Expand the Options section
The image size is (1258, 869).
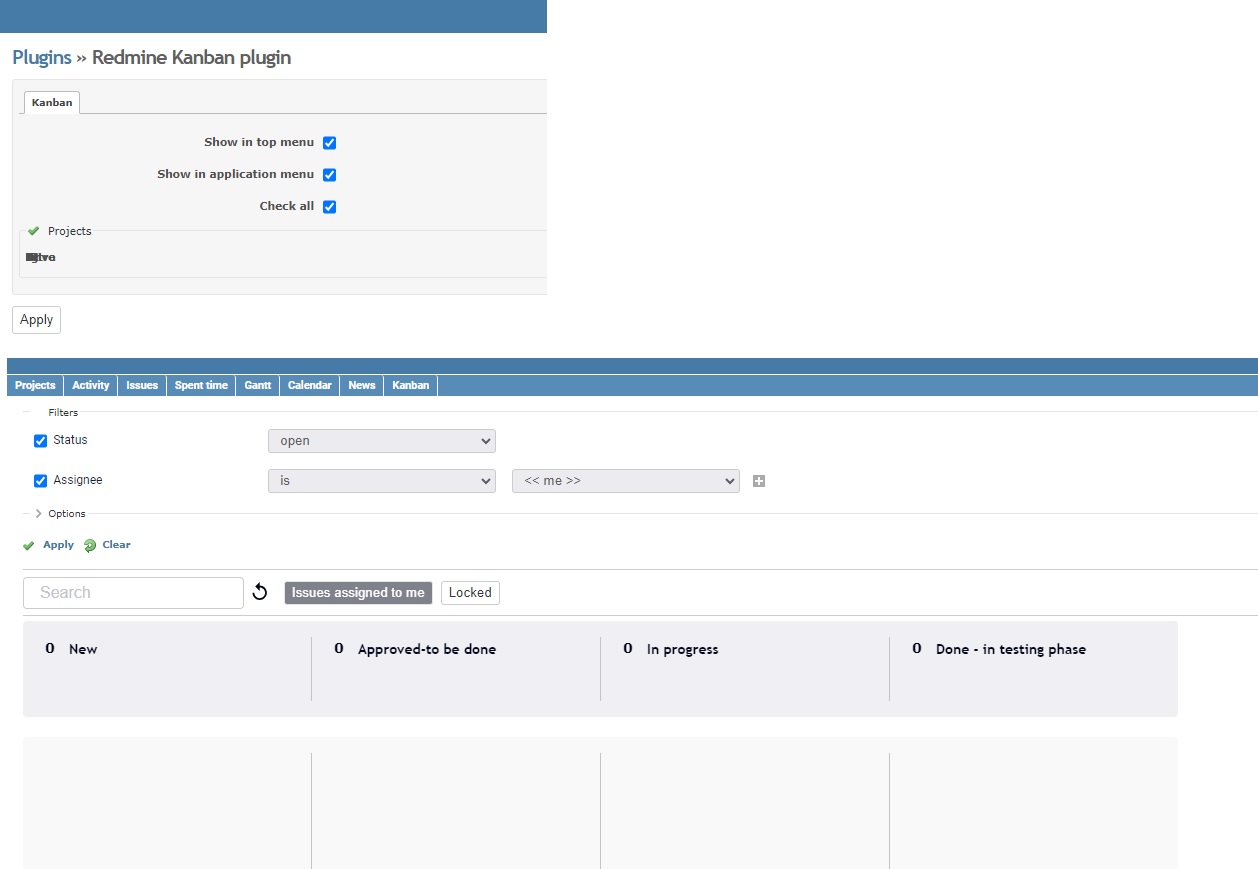point(61,514)
